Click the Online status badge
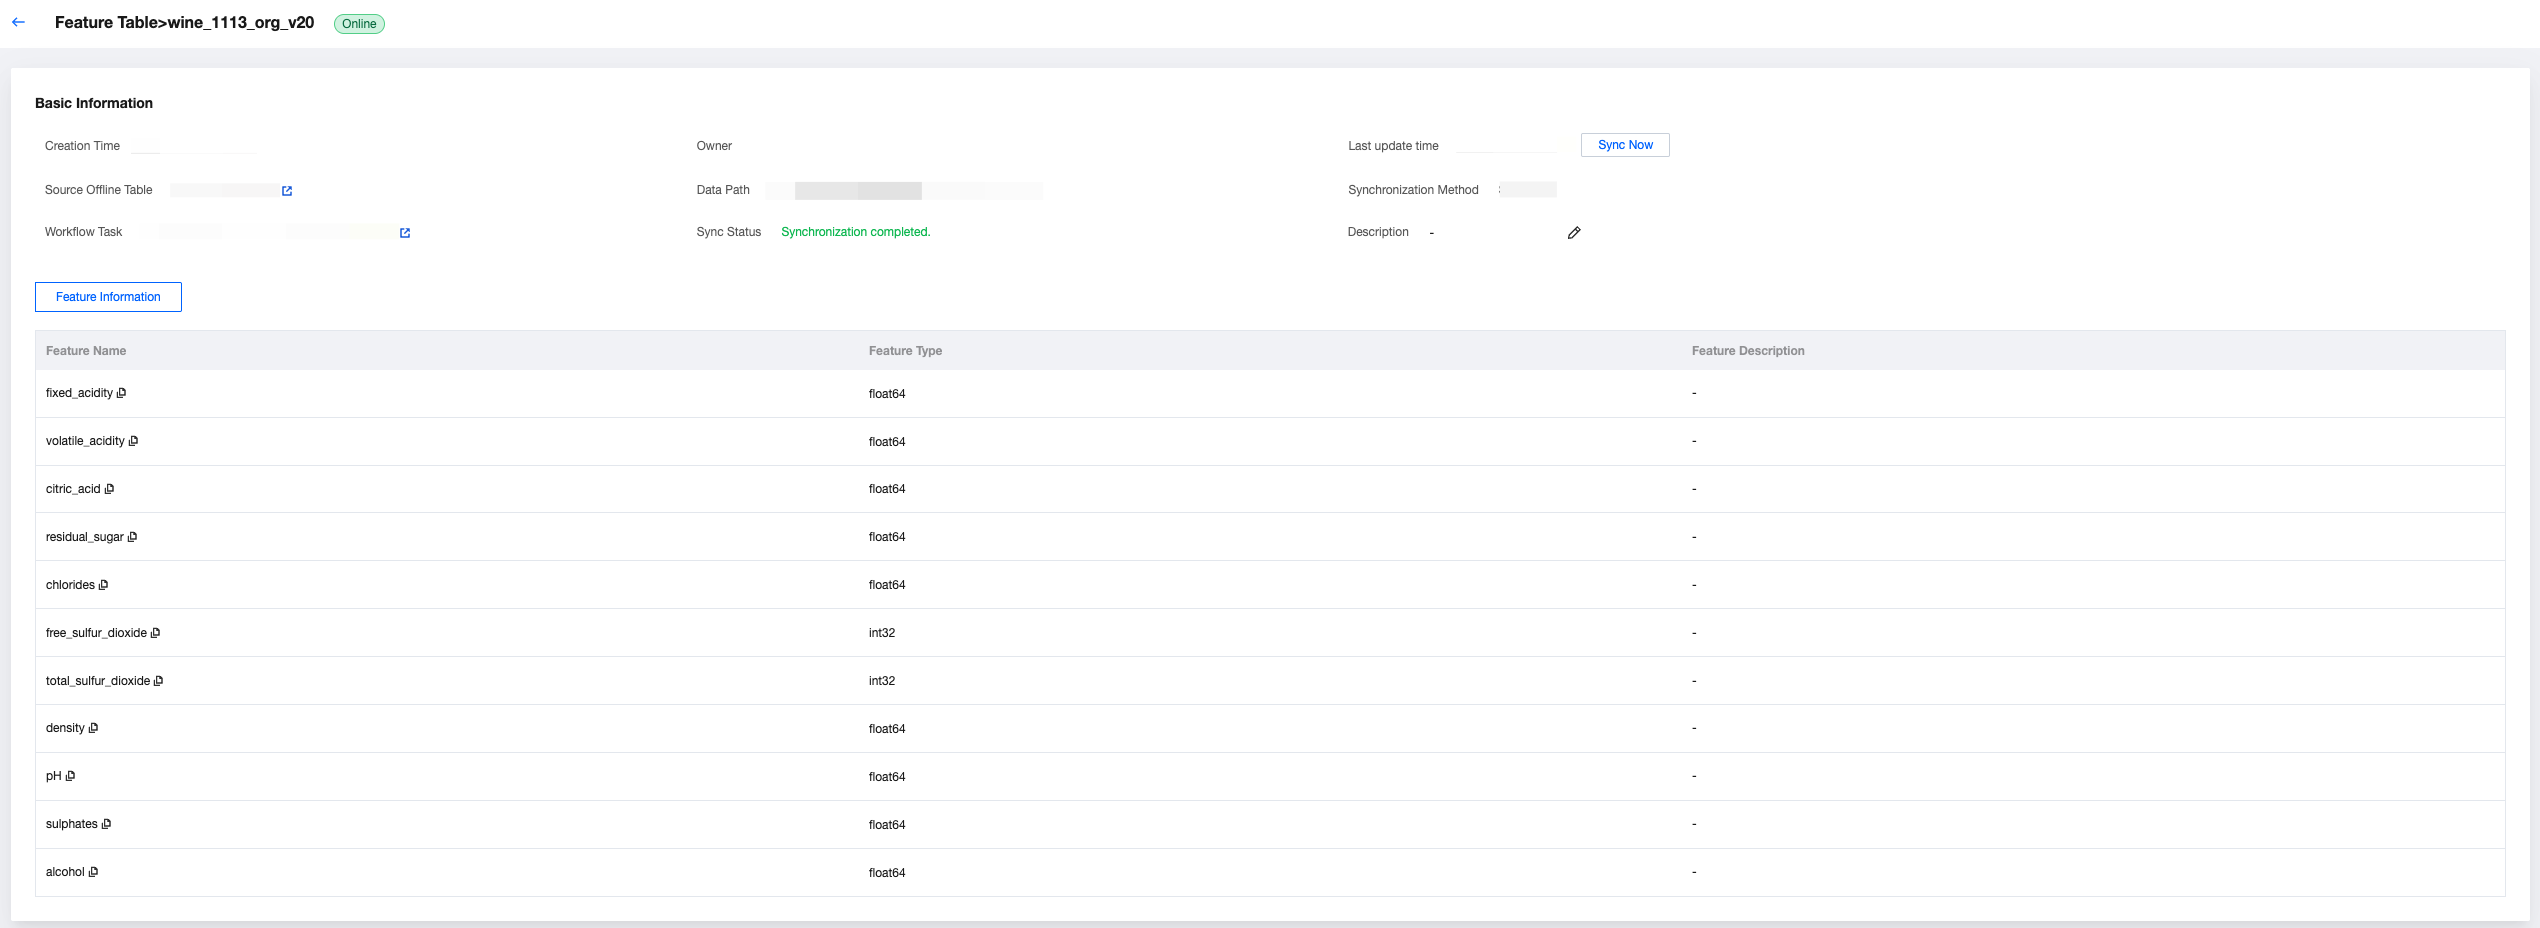 (x=359, y=24)
